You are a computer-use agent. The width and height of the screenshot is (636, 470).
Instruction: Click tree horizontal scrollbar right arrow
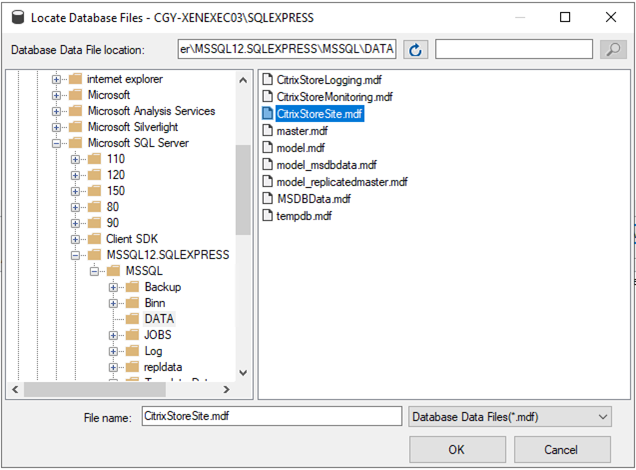tap(227, 390)
